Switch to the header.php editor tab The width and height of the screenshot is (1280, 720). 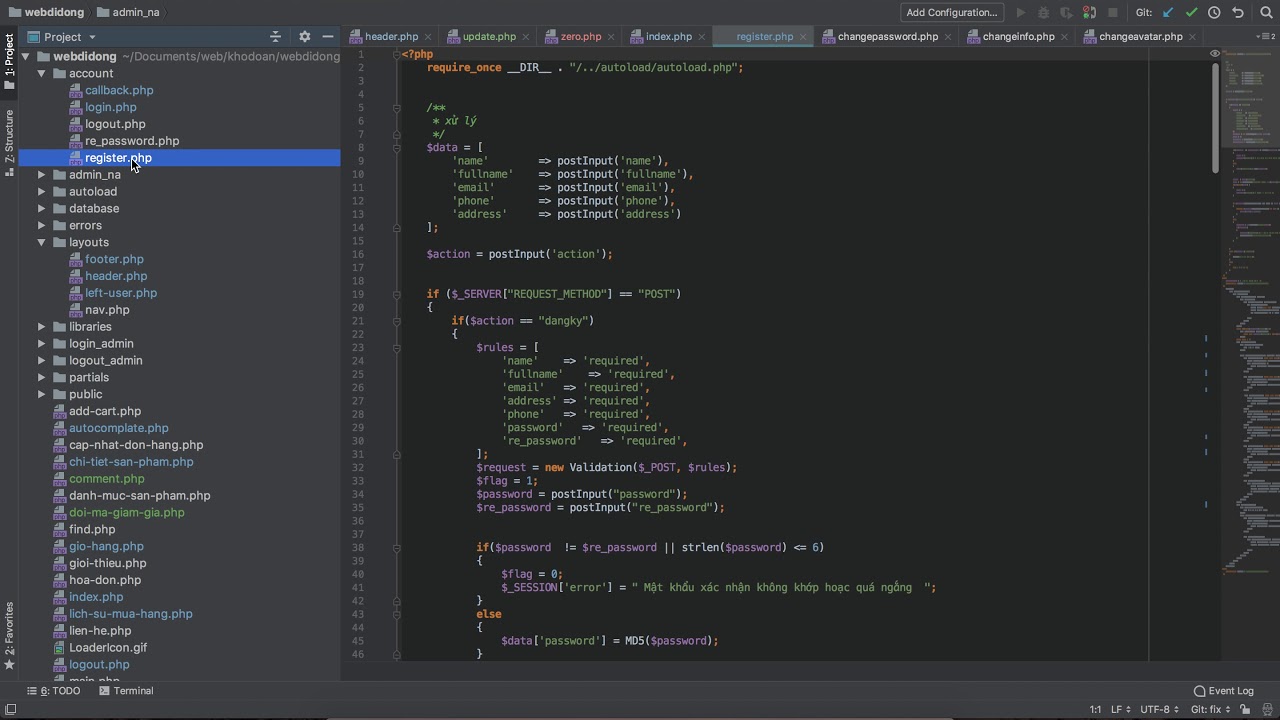(391, 37)
